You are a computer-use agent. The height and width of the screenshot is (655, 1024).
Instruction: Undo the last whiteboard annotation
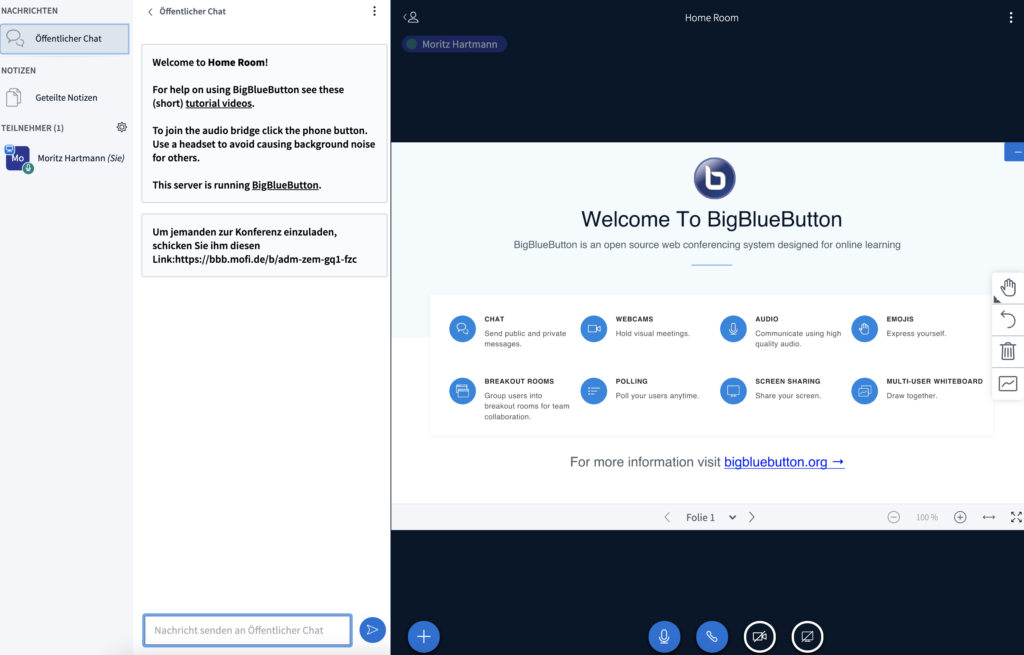[x=1008, y=319]
